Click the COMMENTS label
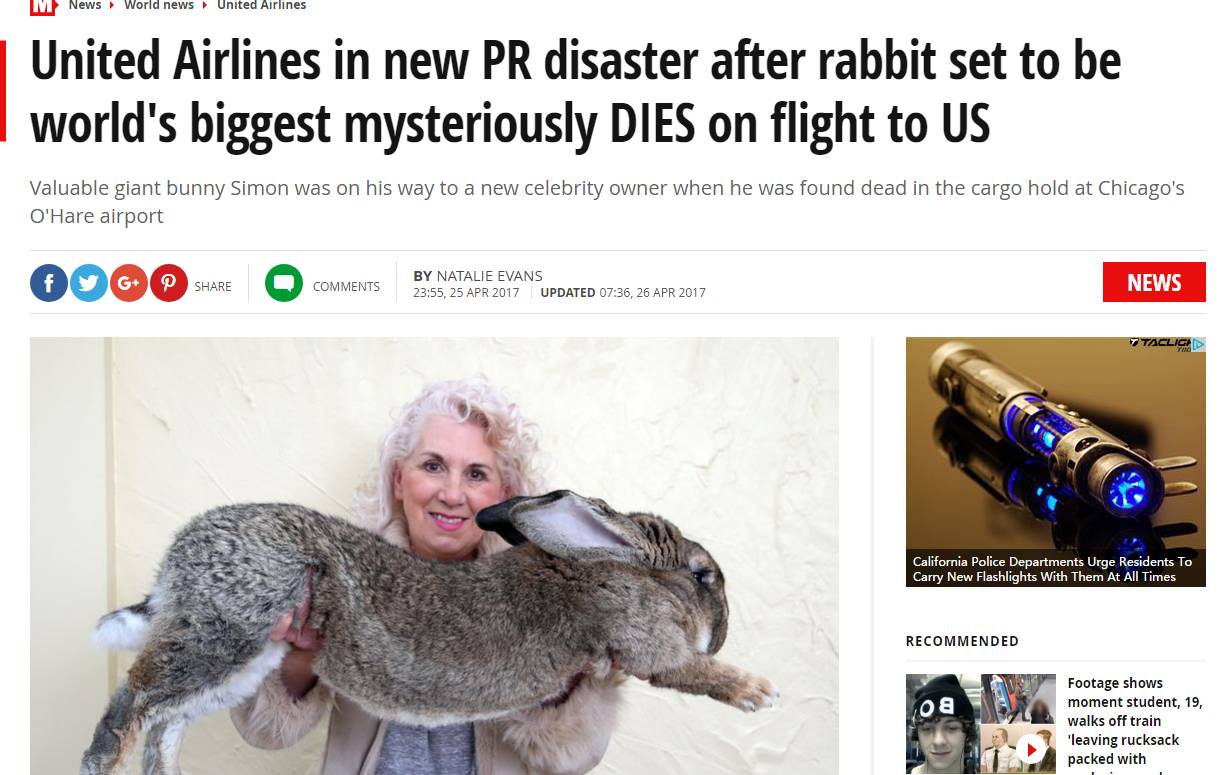Viewport: 1229px width, 775px height. pyautogui.click(x=346, y=286)
